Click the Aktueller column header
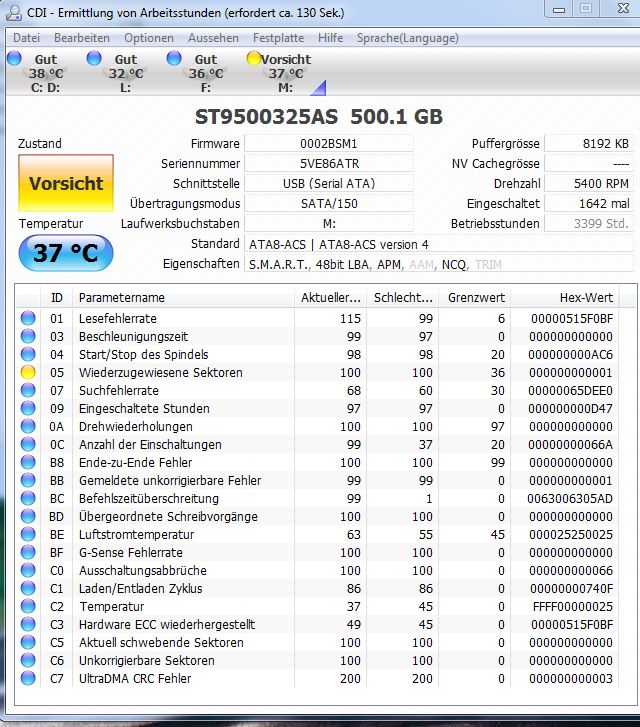This screenshot has width=640, height=727. 330,297
